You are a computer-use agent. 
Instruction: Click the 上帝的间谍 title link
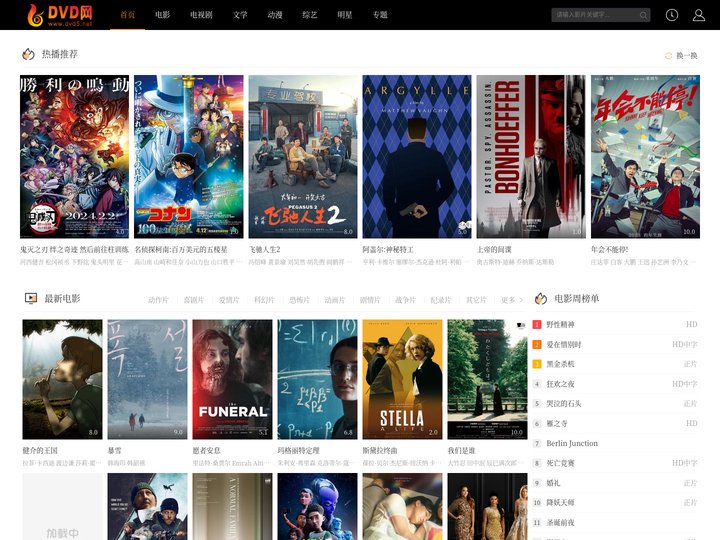[x=494, y=249]
